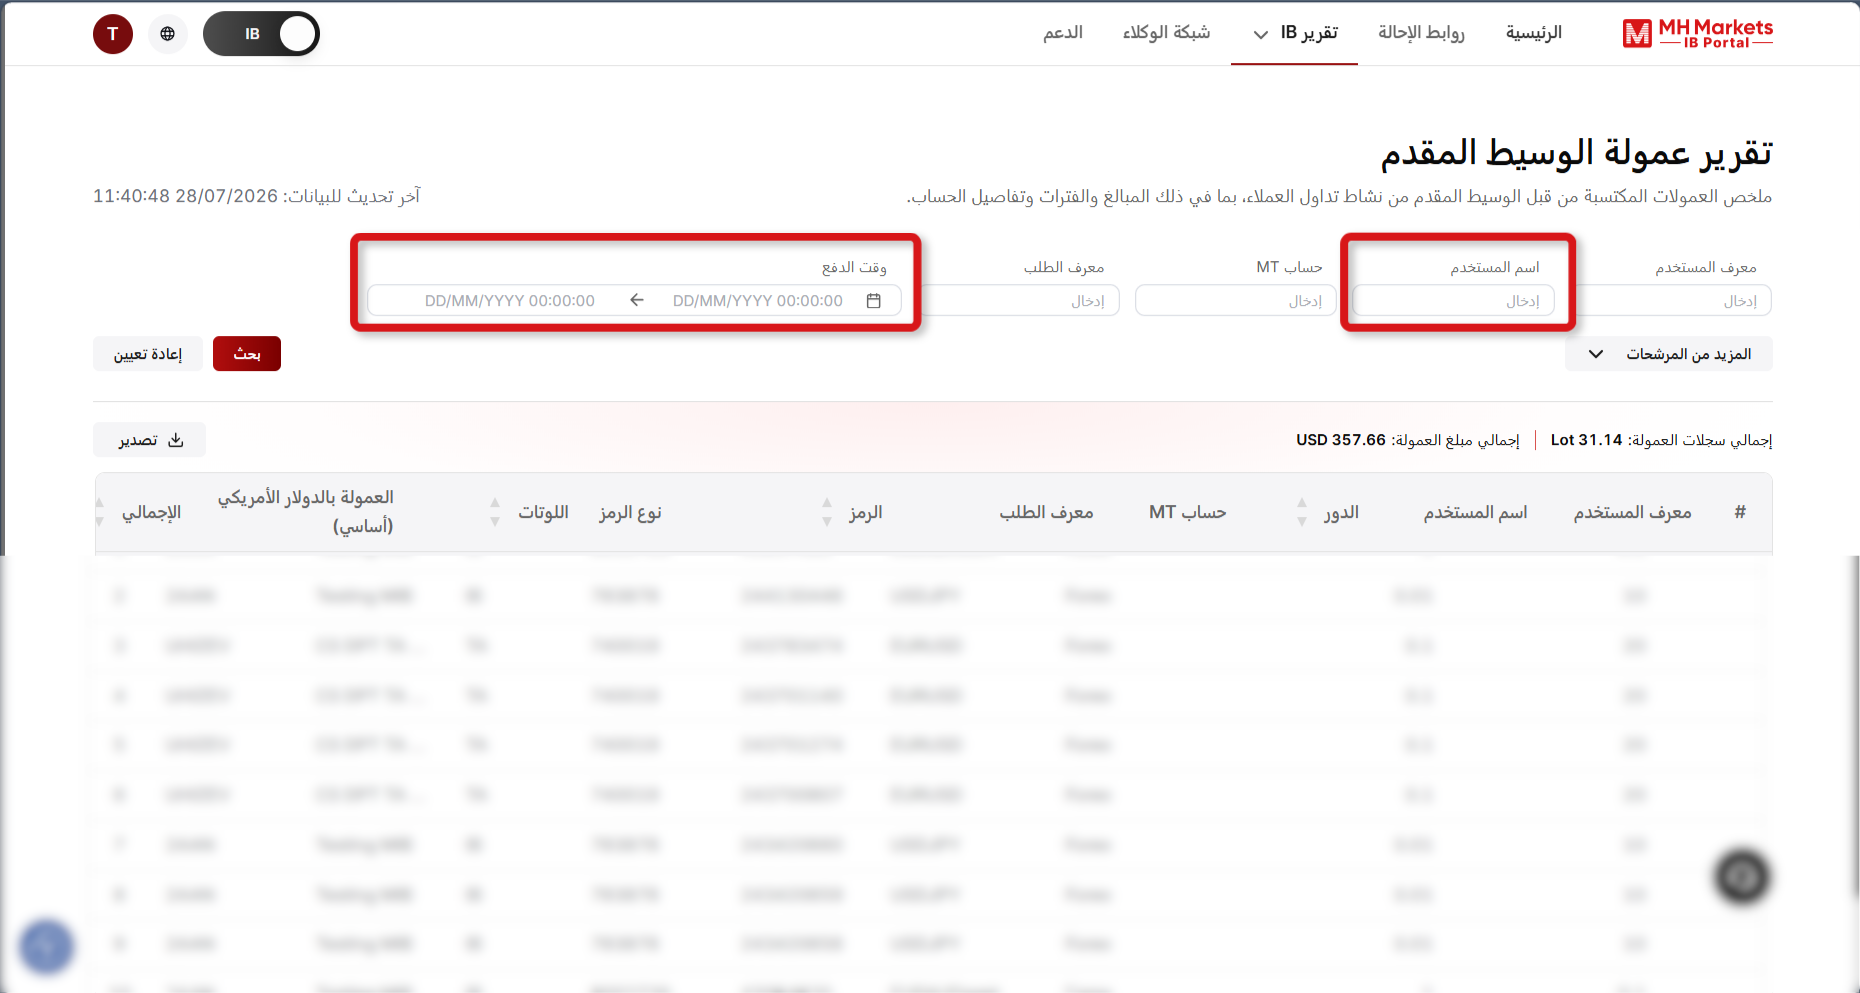The width and height of the screenshot is (1860, 993).
Task: Click the نوع الرمز column header
Action: [x=630, y=512]
